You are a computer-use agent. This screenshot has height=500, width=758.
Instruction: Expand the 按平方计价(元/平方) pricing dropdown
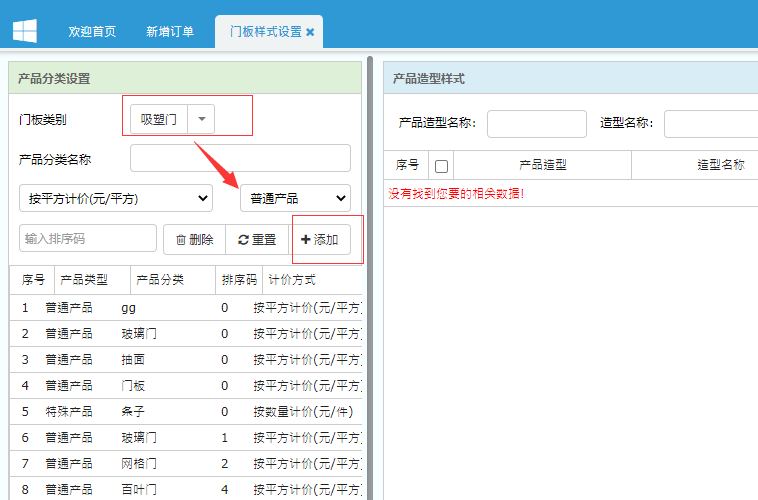pyautogui.click(x=116, y=198)
